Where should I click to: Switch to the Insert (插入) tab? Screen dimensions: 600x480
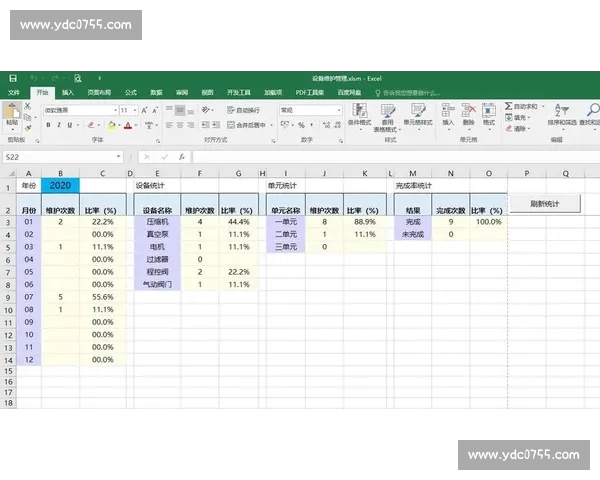point(68,93)
